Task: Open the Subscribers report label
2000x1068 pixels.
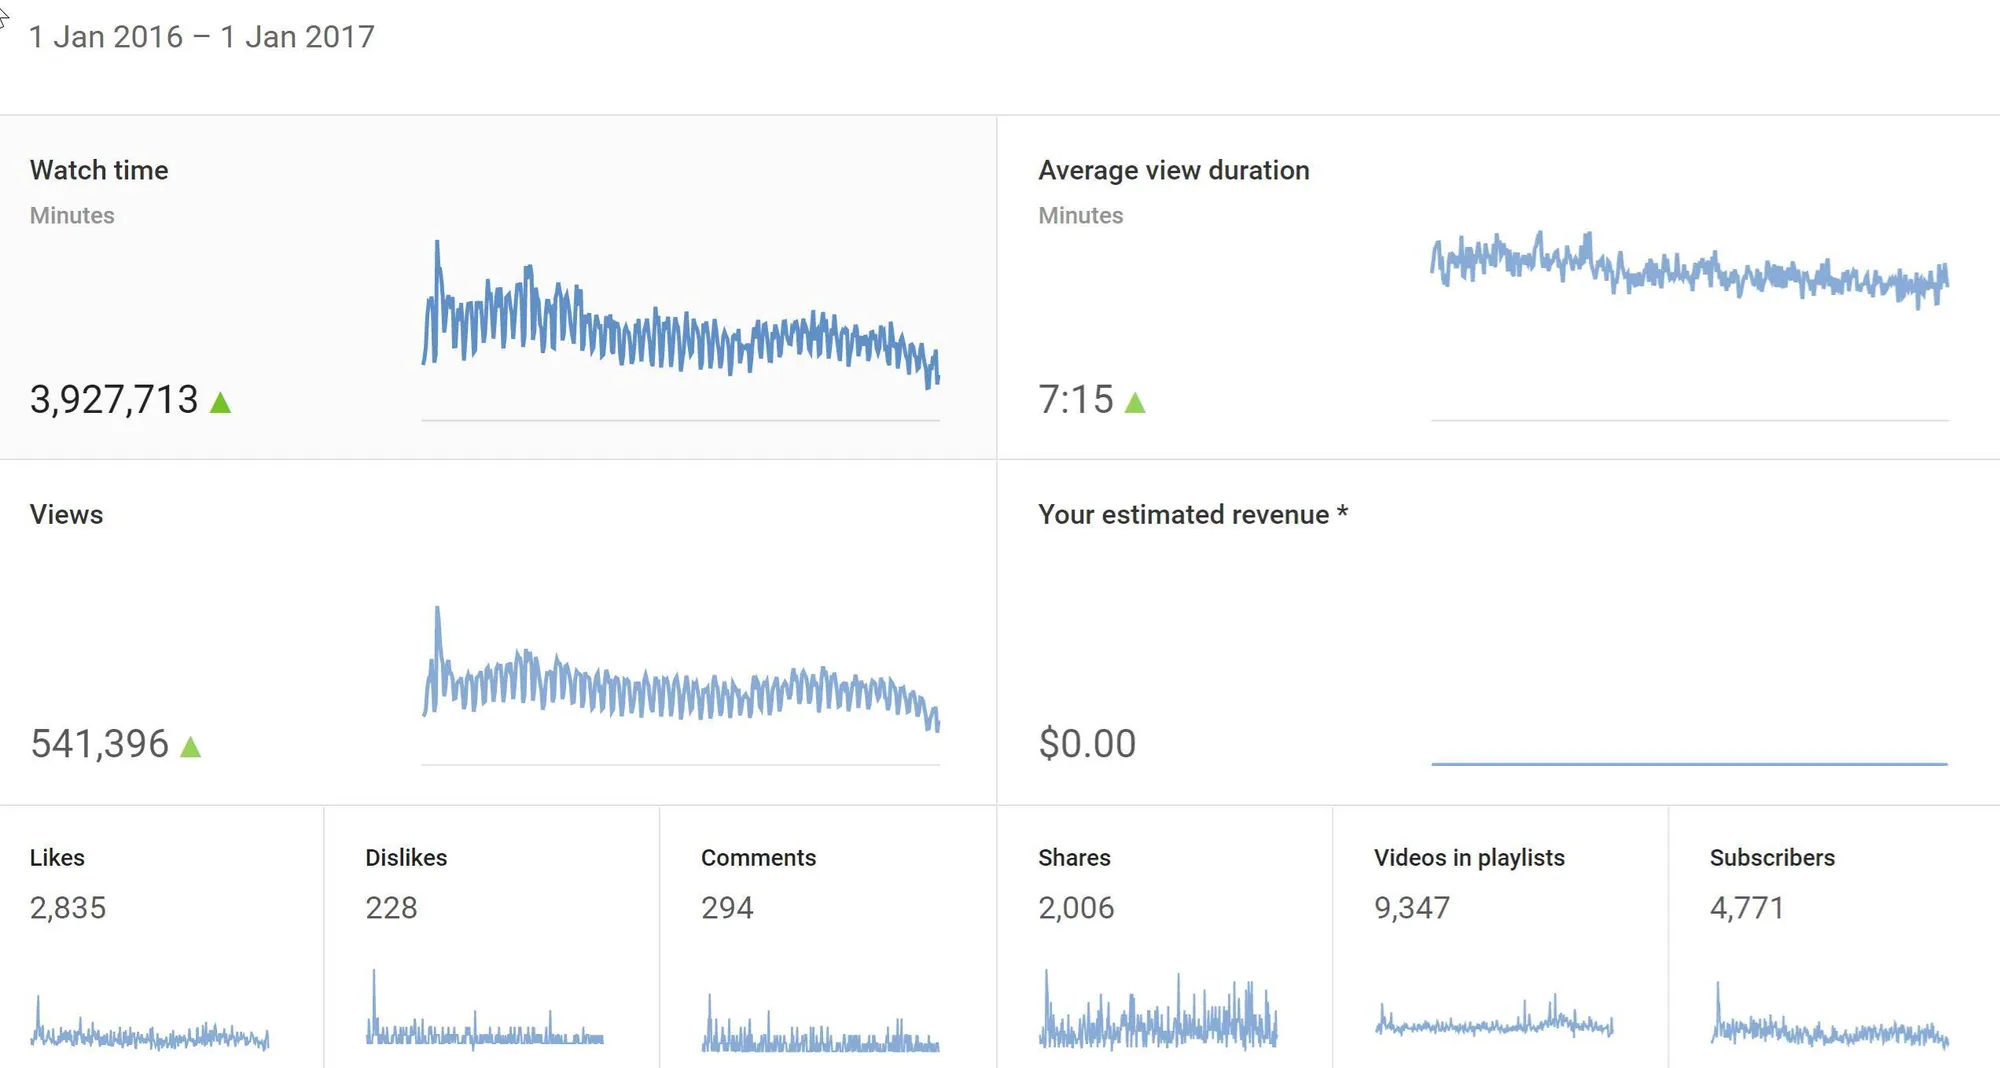Action: 1772,858
